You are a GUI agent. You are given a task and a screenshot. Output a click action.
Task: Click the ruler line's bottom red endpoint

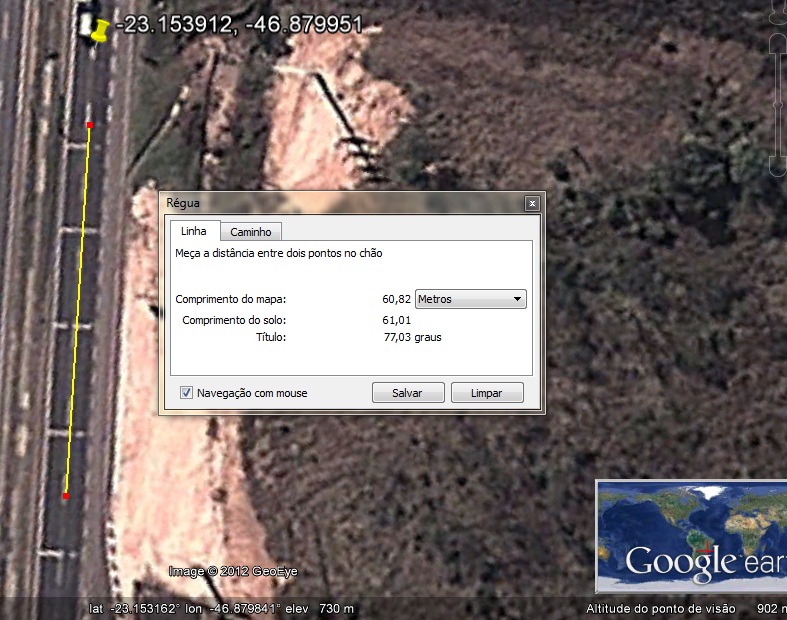coord(66,496)
